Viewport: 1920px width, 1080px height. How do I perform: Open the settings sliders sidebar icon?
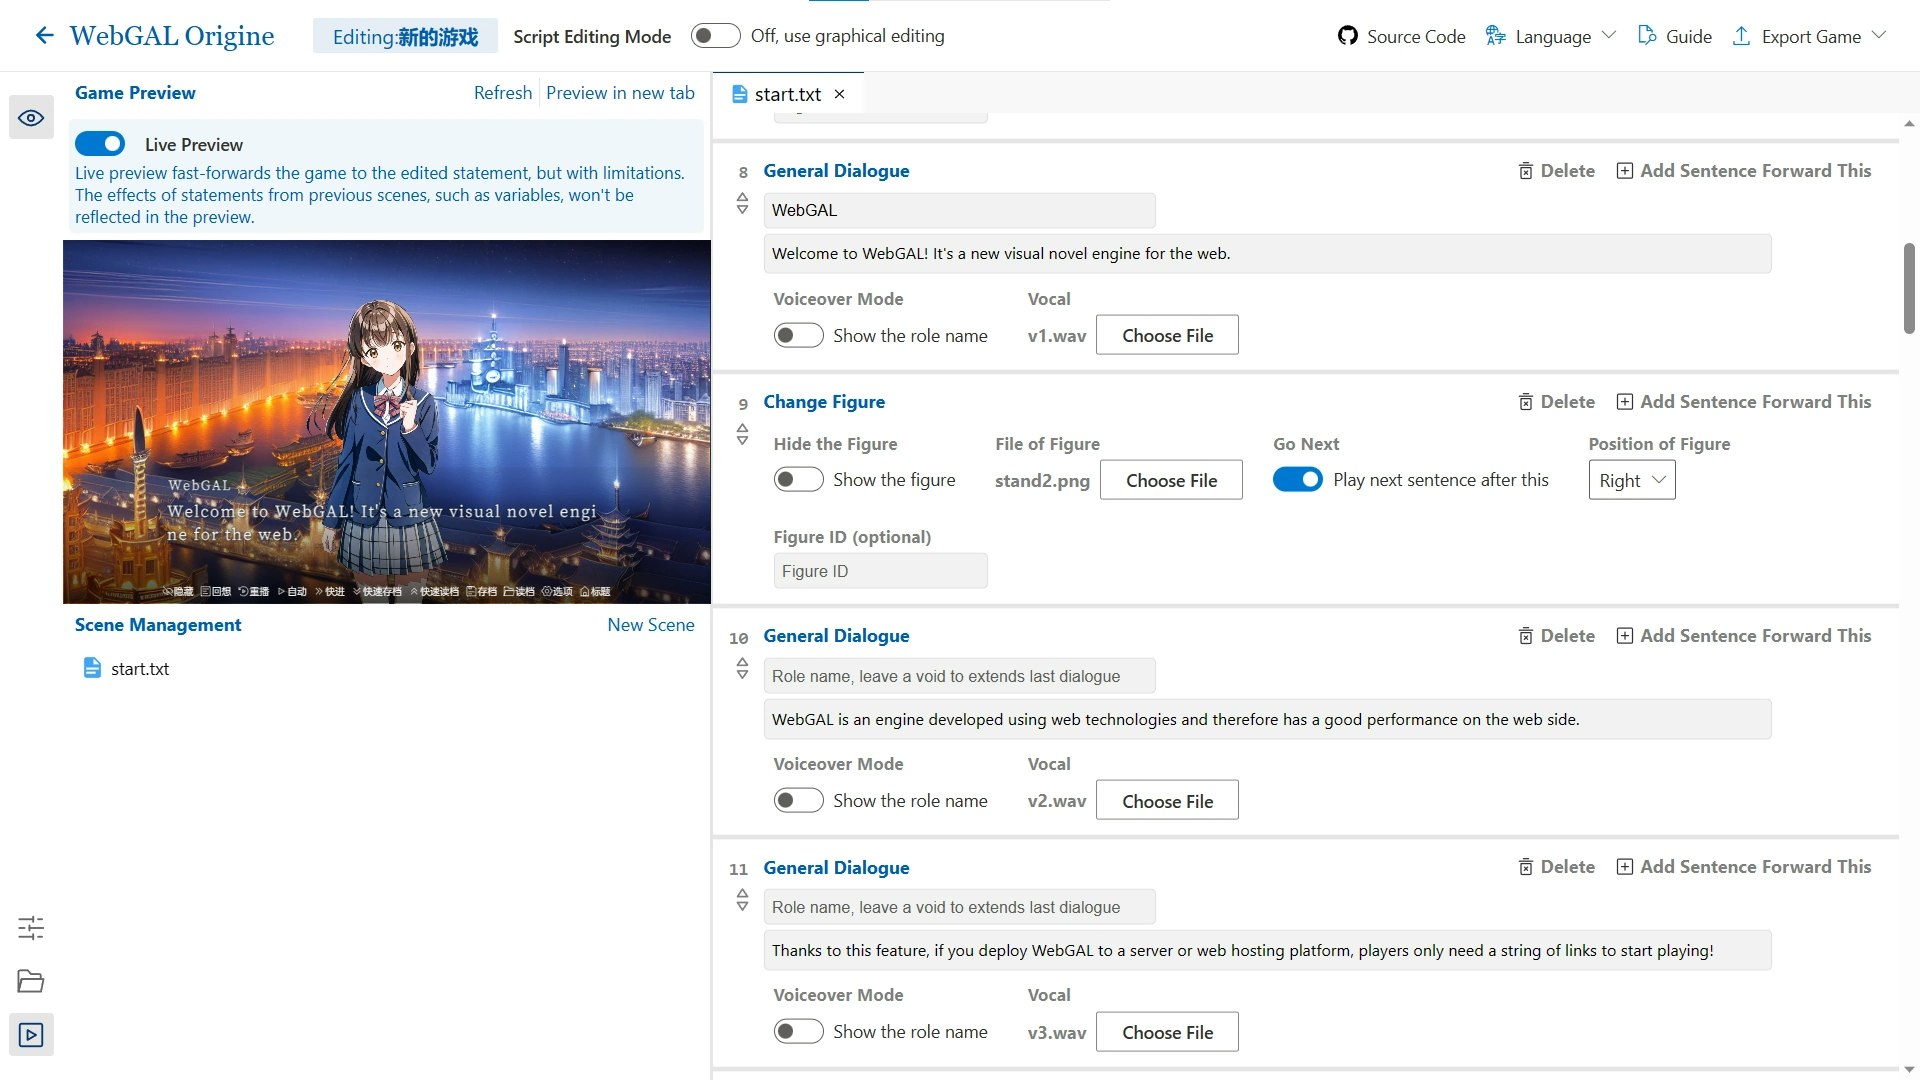[x=31, y=928]
